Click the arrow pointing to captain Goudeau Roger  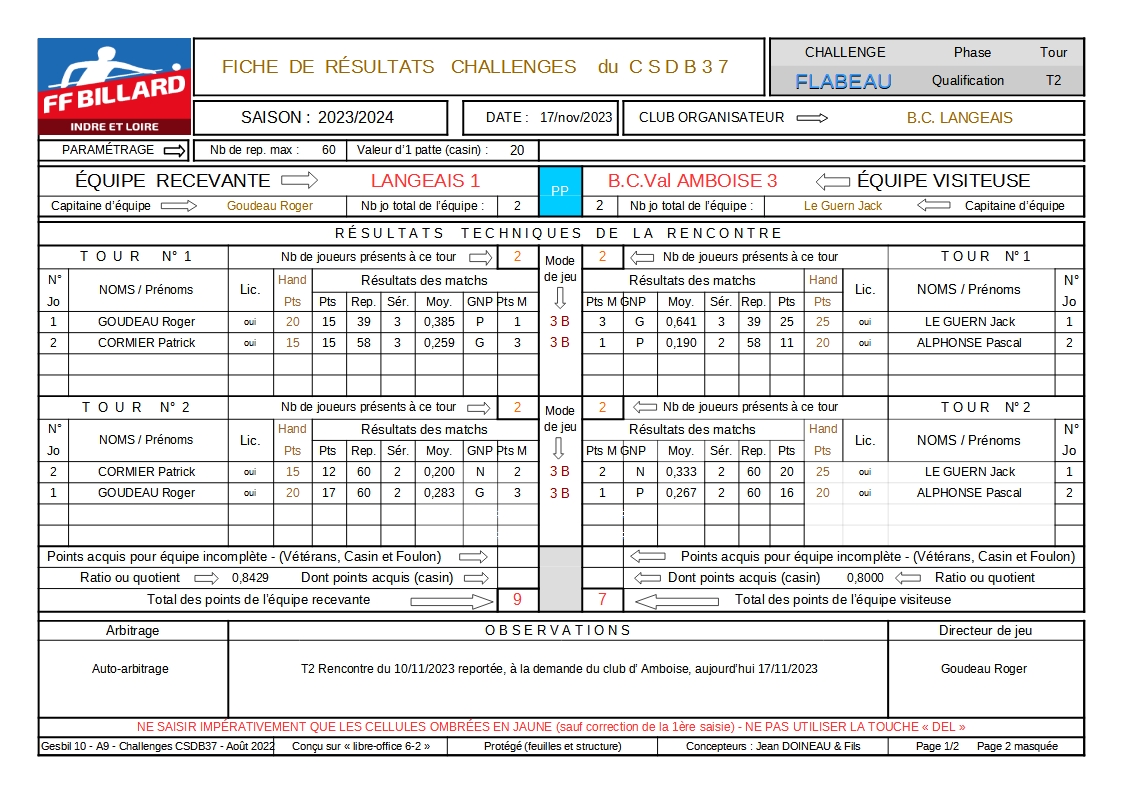click(178, 206)
